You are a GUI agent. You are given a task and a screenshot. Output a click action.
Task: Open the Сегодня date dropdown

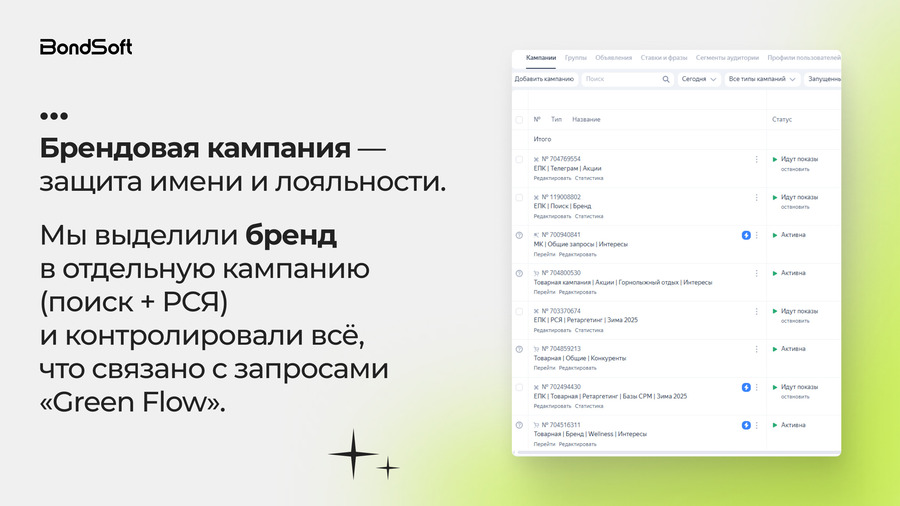pyautogui.click(x=699, y=79)
